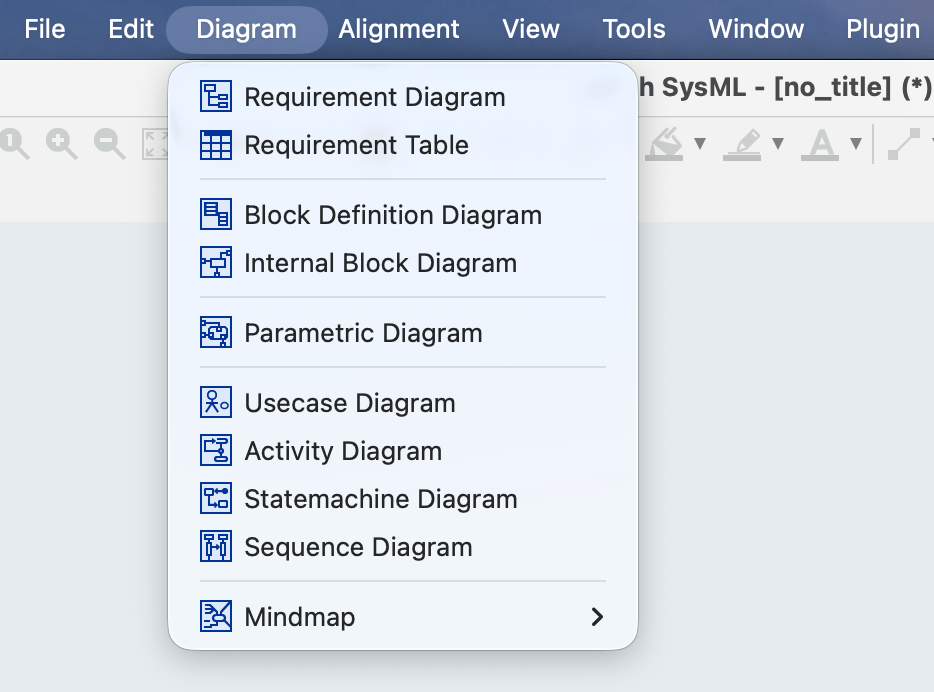Open the Line Color dropdown arrow
Viewport: 934px width, 692px height.
(x=777, y=142)
